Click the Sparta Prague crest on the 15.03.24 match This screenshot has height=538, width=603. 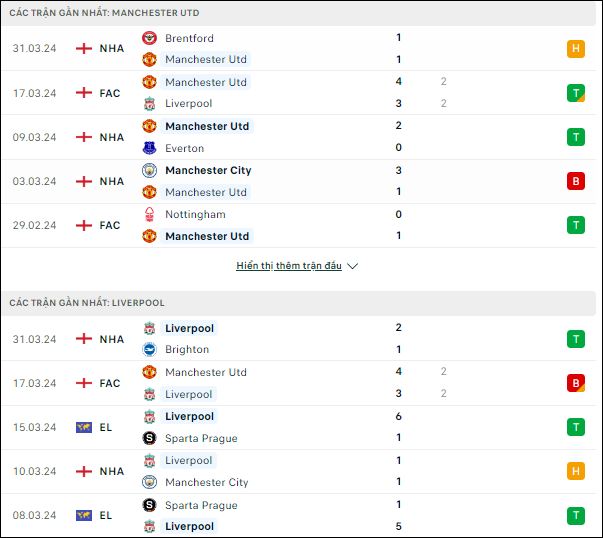(149, 438)
